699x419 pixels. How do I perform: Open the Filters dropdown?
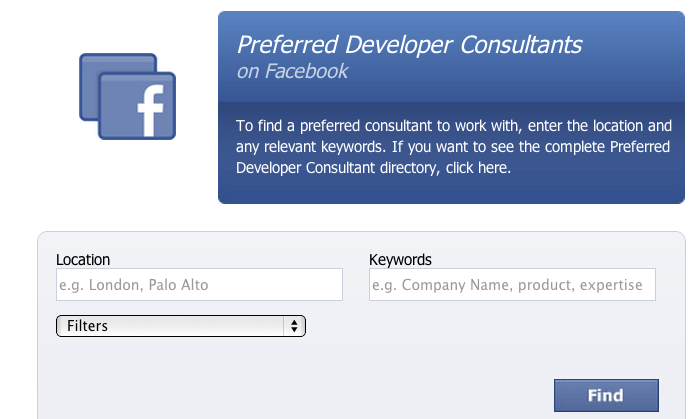[180, 326]
